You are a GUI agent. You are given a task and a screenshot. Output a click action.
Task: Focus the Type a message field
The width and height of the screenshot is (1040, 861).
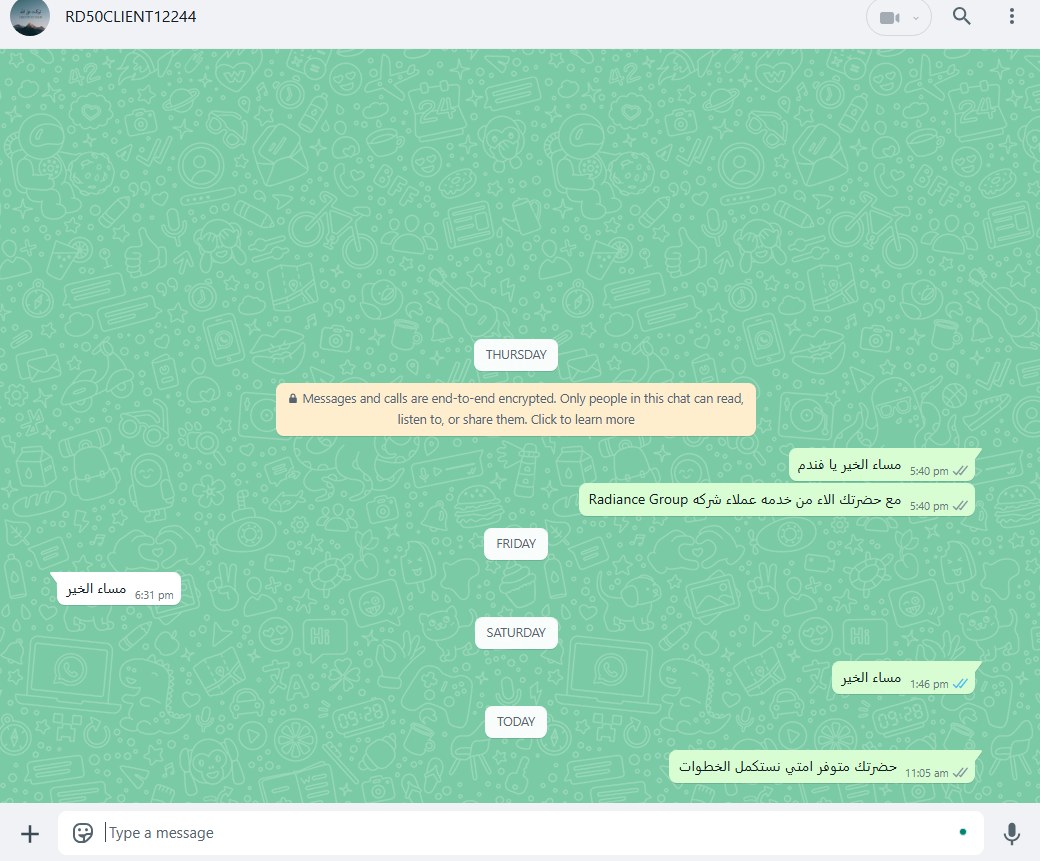click(521, 833)
